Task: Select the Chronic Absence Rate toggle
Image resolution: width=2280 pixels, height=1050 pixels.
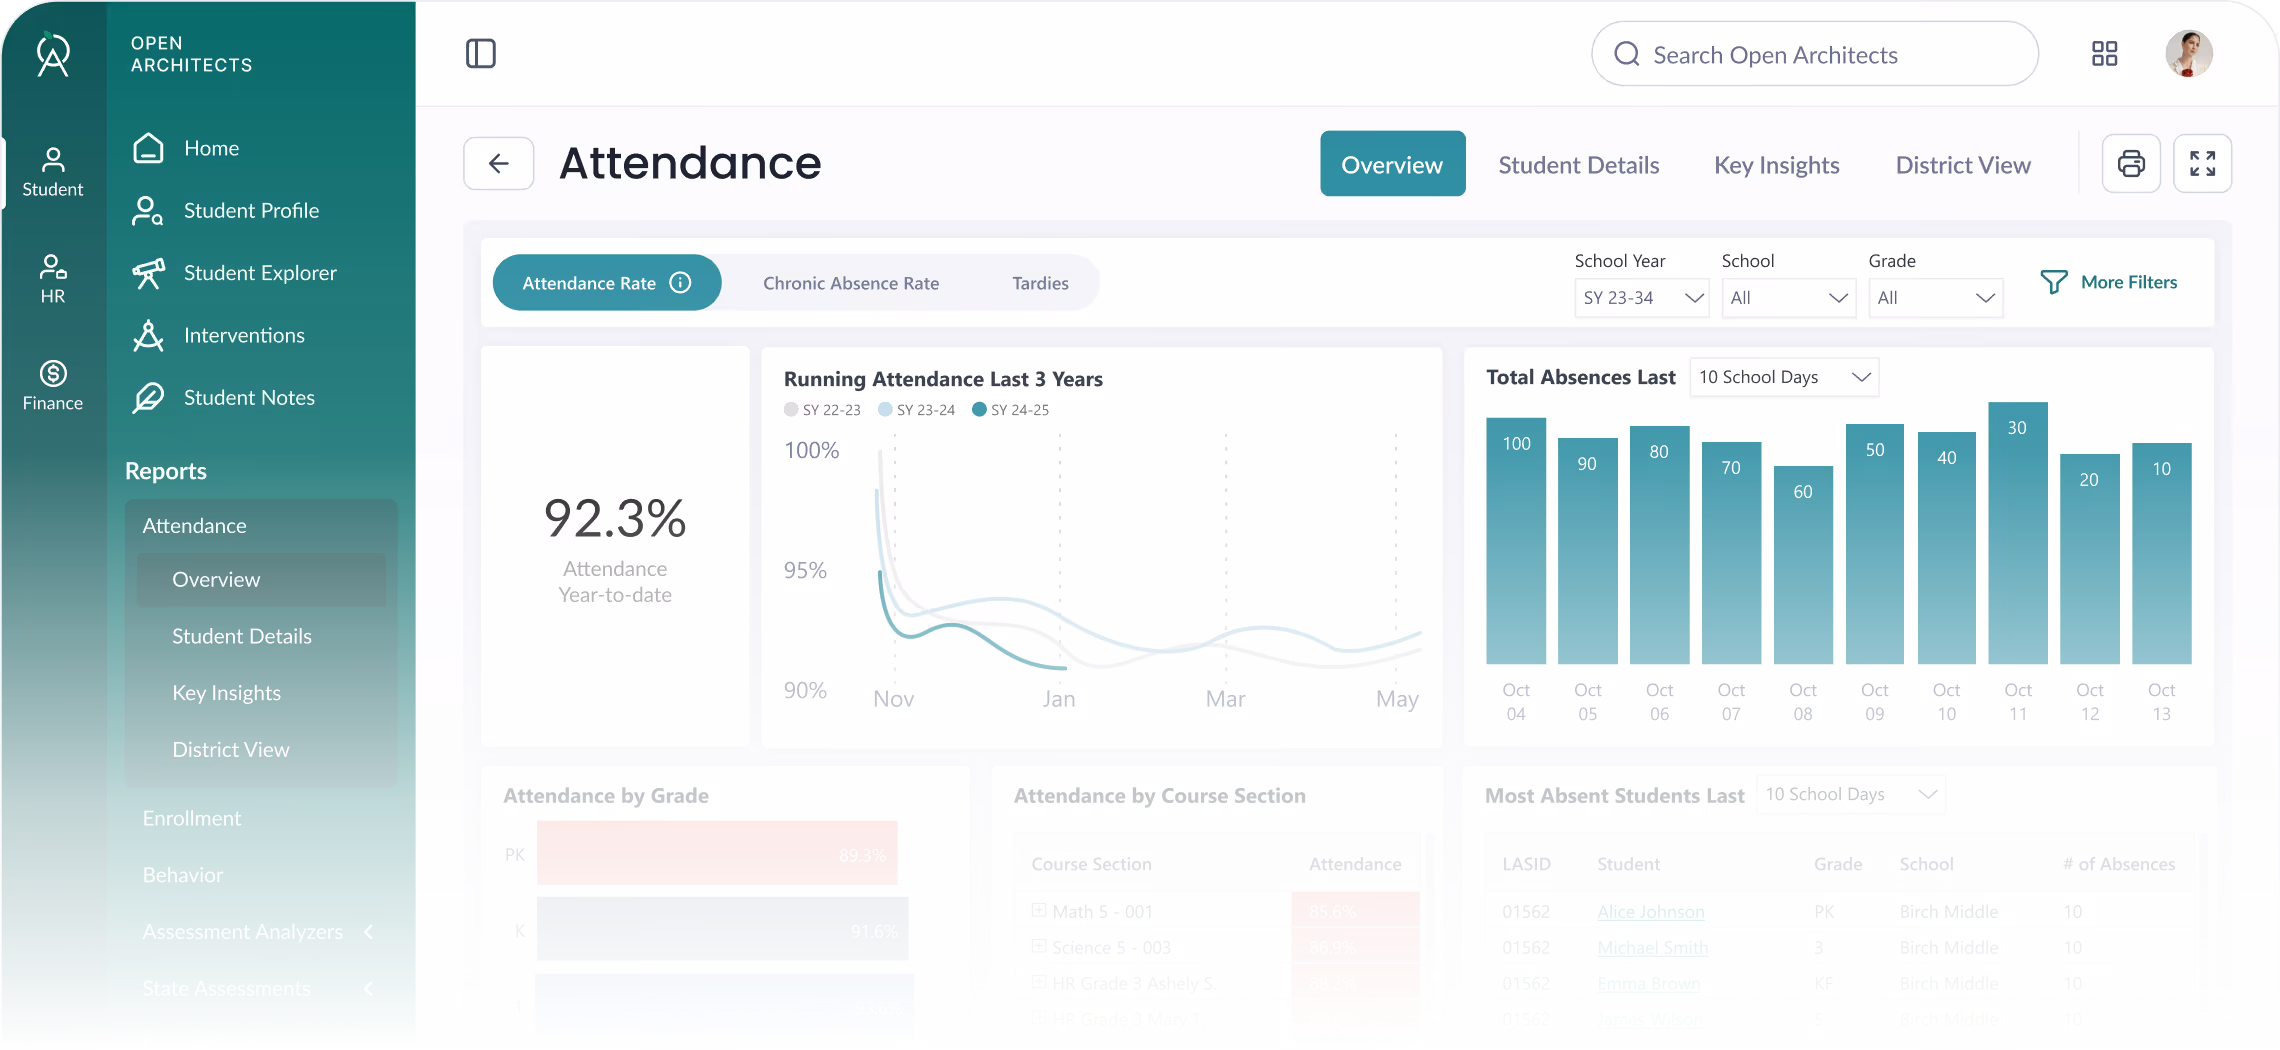Action: pyautogui.click(x=850, y=283)
